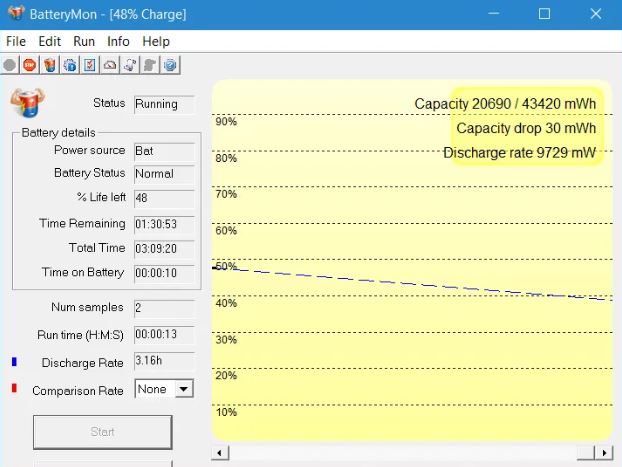Open battery information gear icon in toolbar

(x=70, y=65)
